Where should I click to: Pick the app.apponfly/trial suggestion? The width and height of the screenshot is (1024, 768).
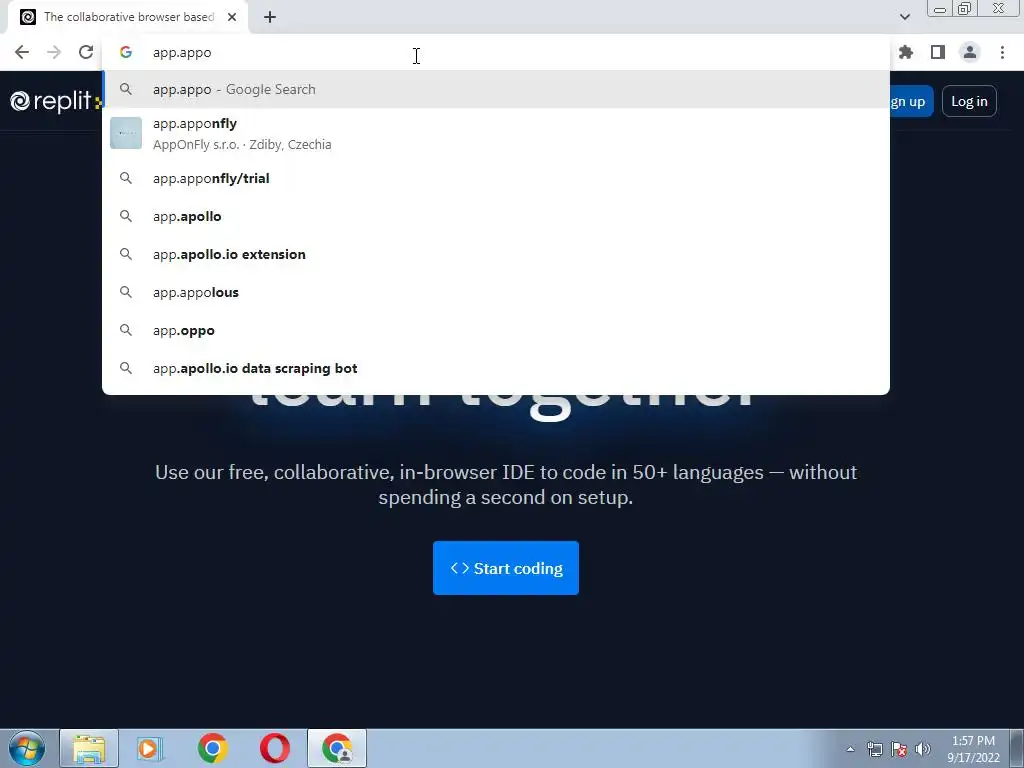[496, 178]
